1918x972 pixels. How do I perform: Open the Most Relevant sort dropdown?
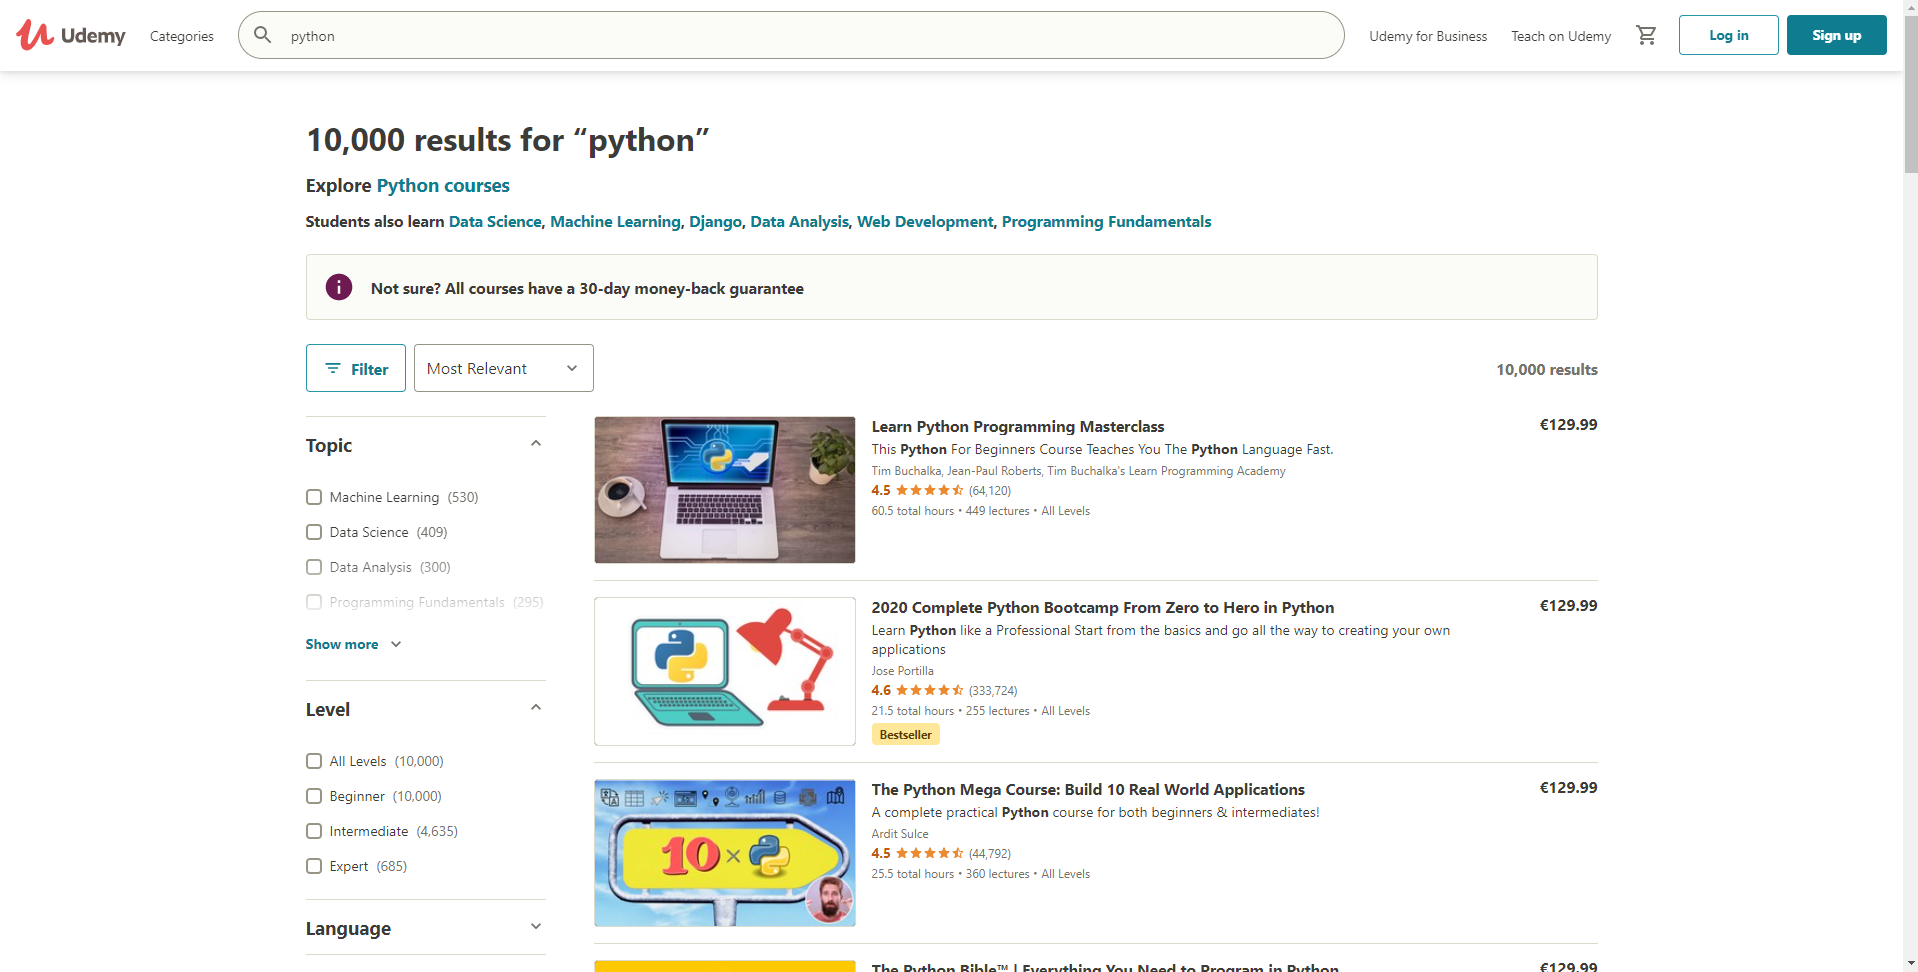click(503, 368)
